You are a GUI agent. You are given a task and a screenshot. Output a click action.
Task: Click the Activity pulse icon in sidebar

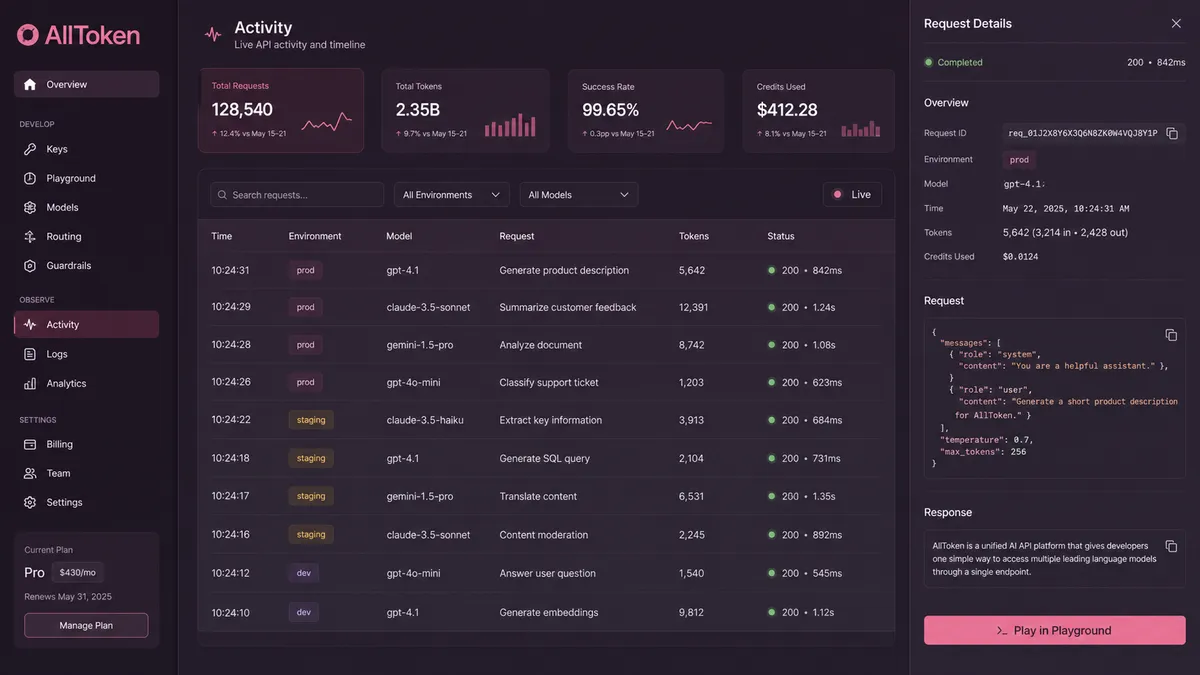30,324
